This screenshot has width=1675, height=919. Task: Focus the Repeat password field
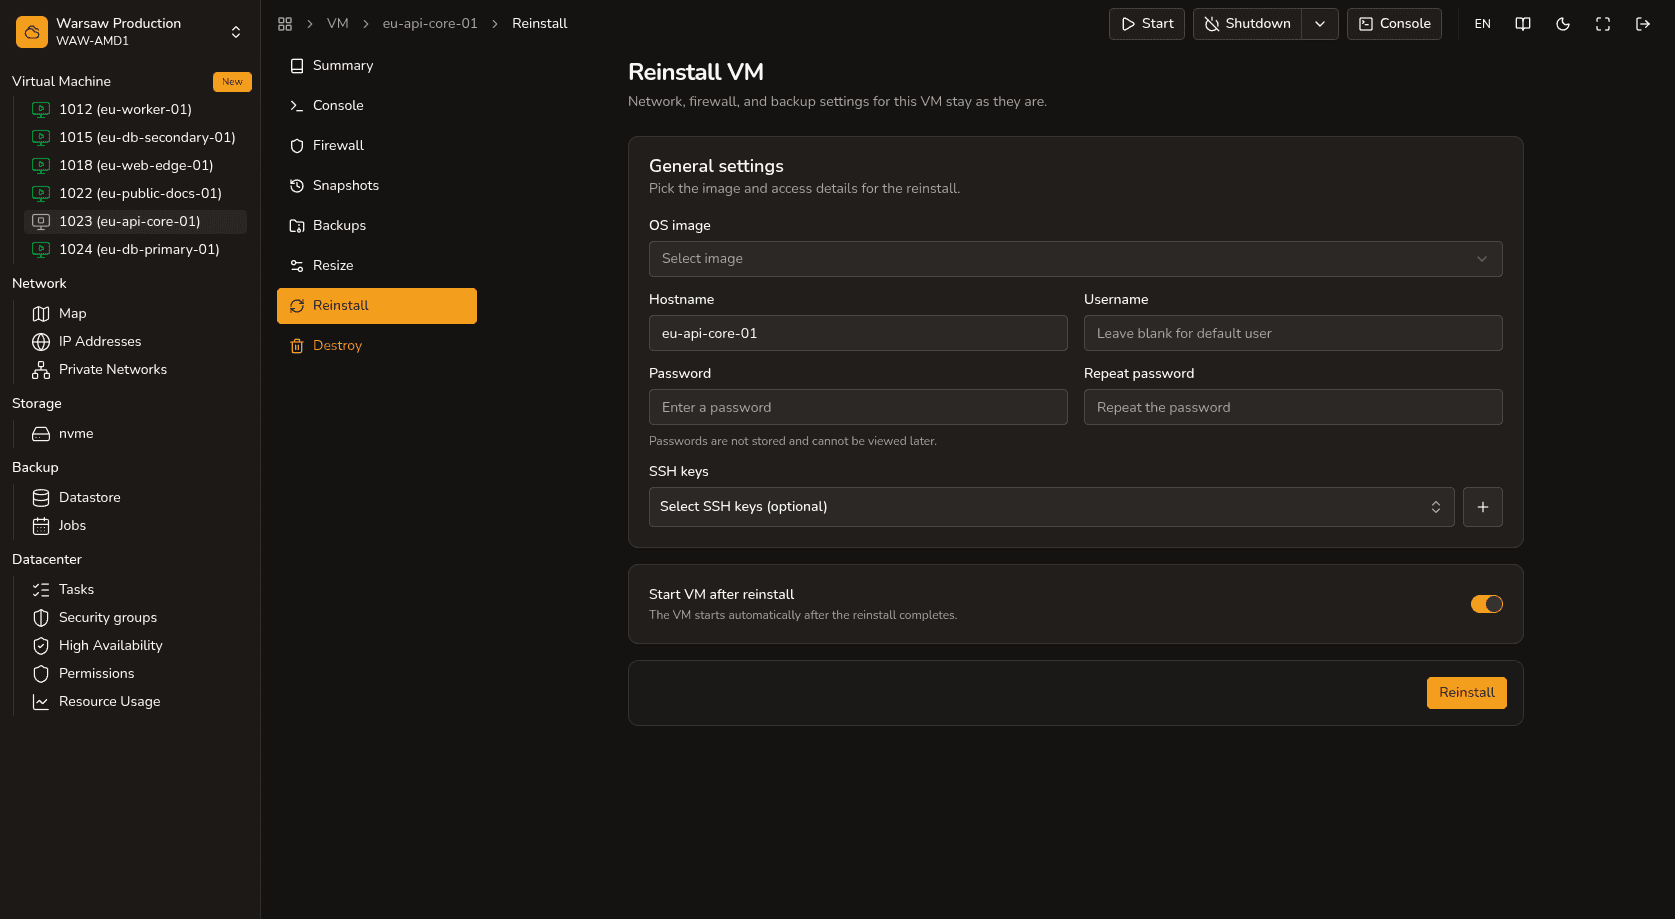tap(1293, 407)
